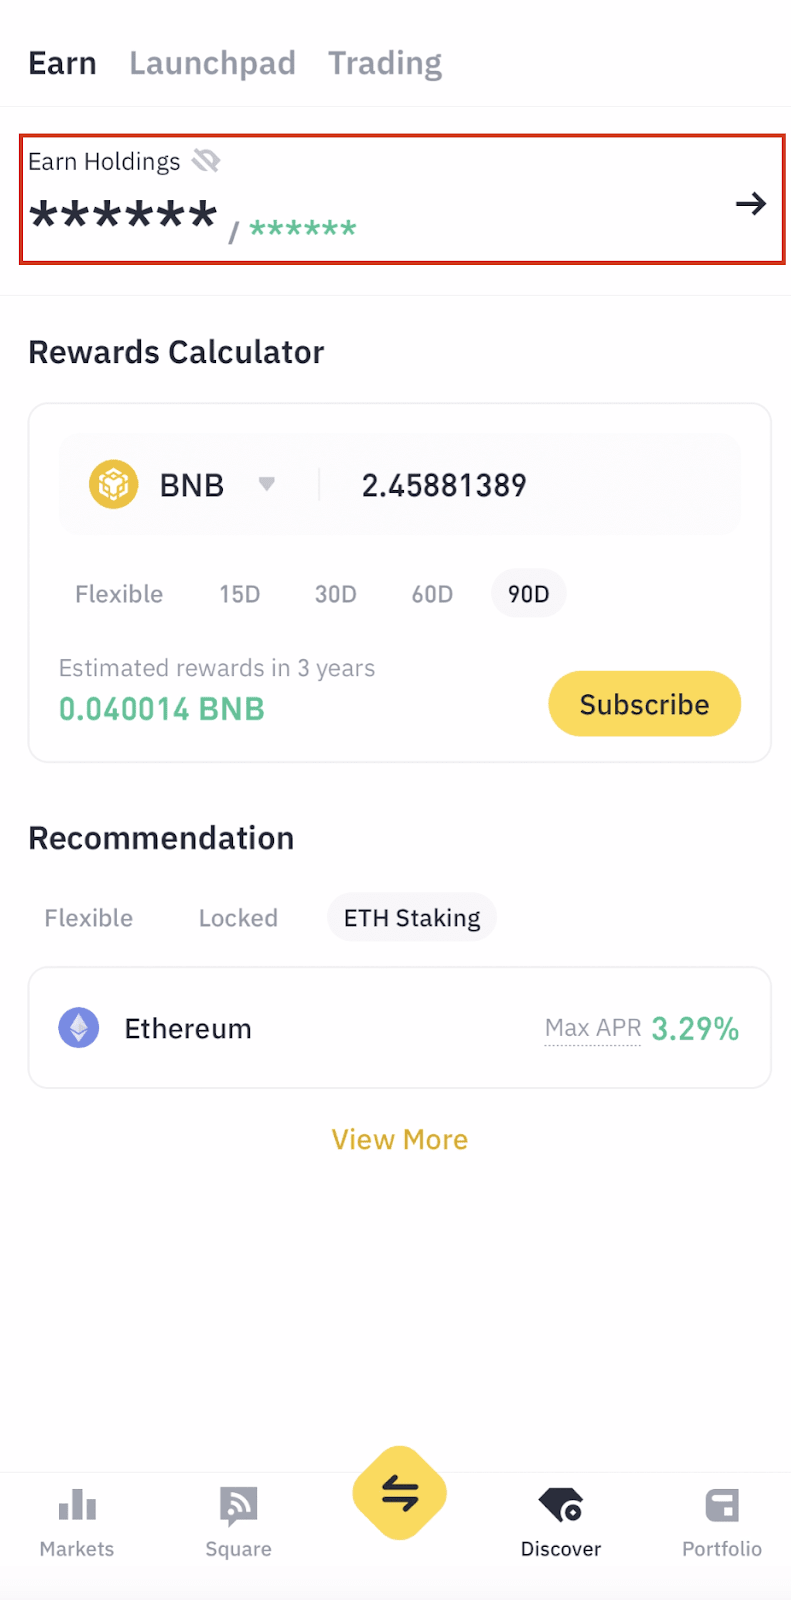Click the Ethereum logo icon
Image resolution: width=791 pixels, height=1600 pixels.
(79, 1028)
